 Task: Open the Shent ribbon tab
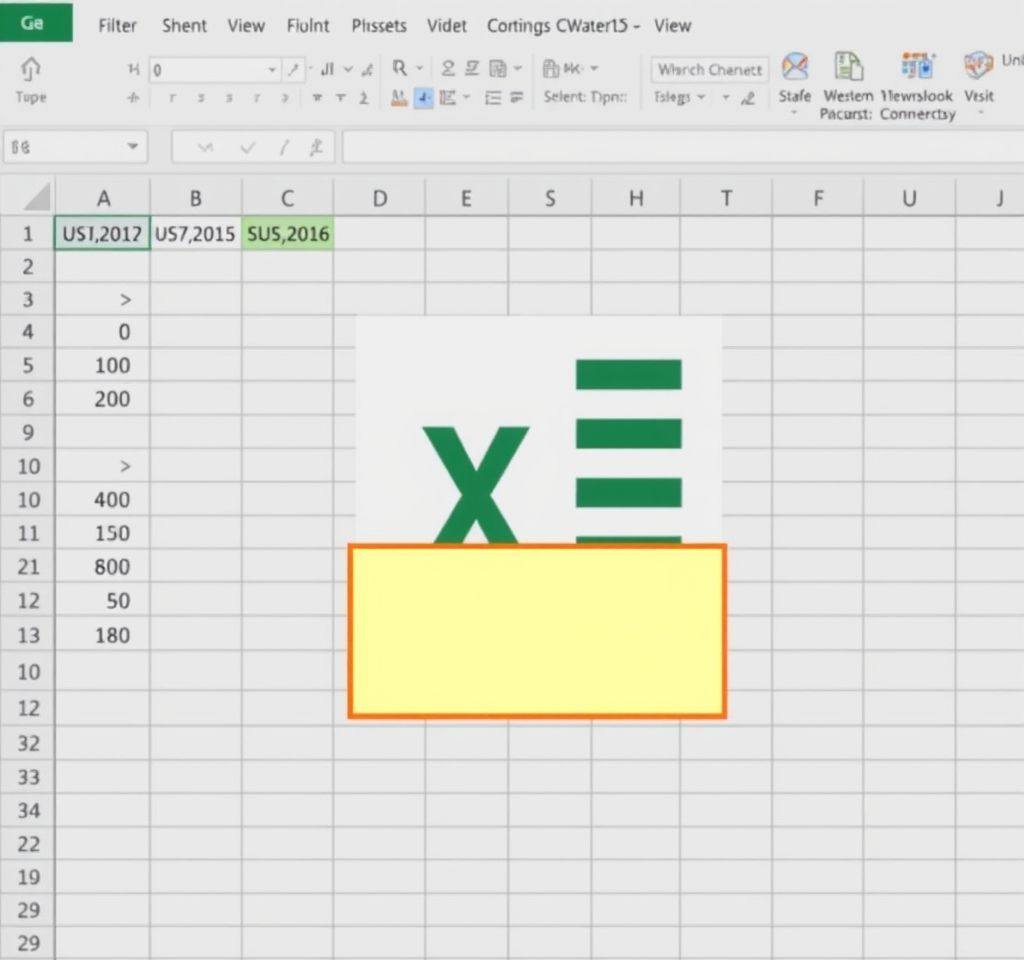click(184, 25)
